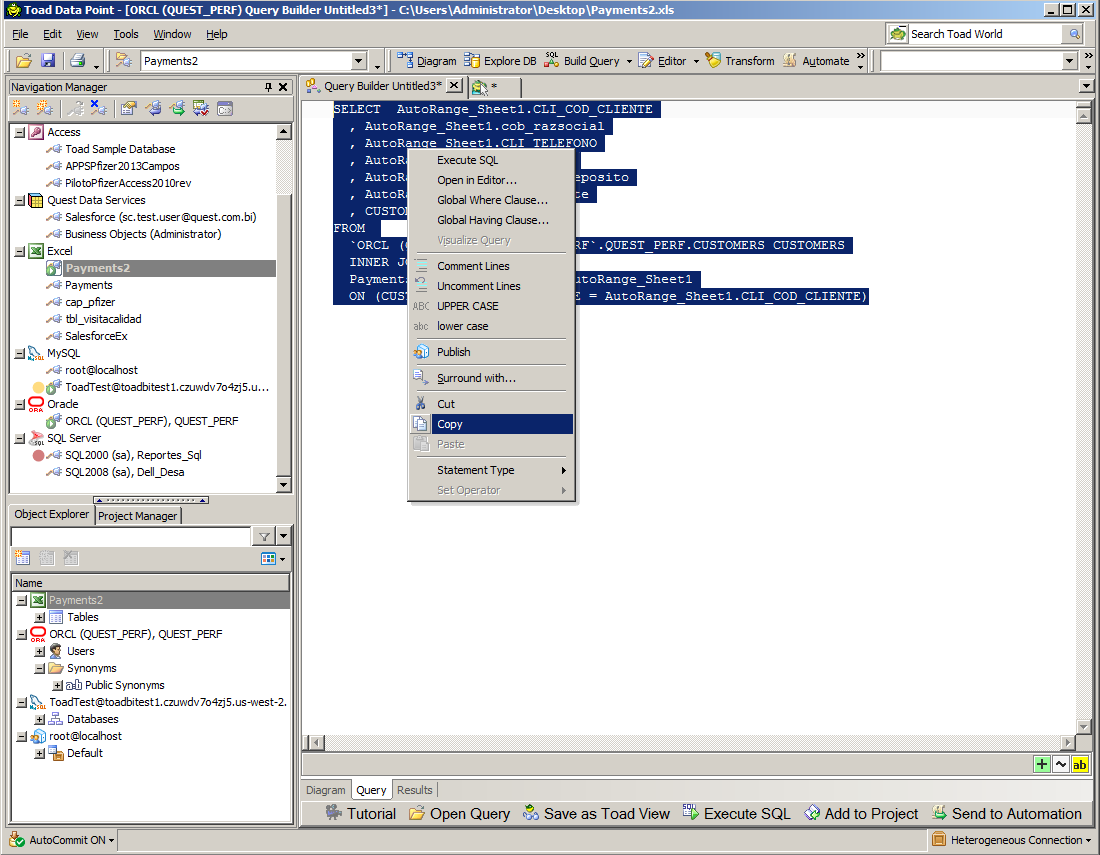Open the empty combo box dropdown in top toolbar
This screenshot has height=855, width=1100.
point(1069,61)
